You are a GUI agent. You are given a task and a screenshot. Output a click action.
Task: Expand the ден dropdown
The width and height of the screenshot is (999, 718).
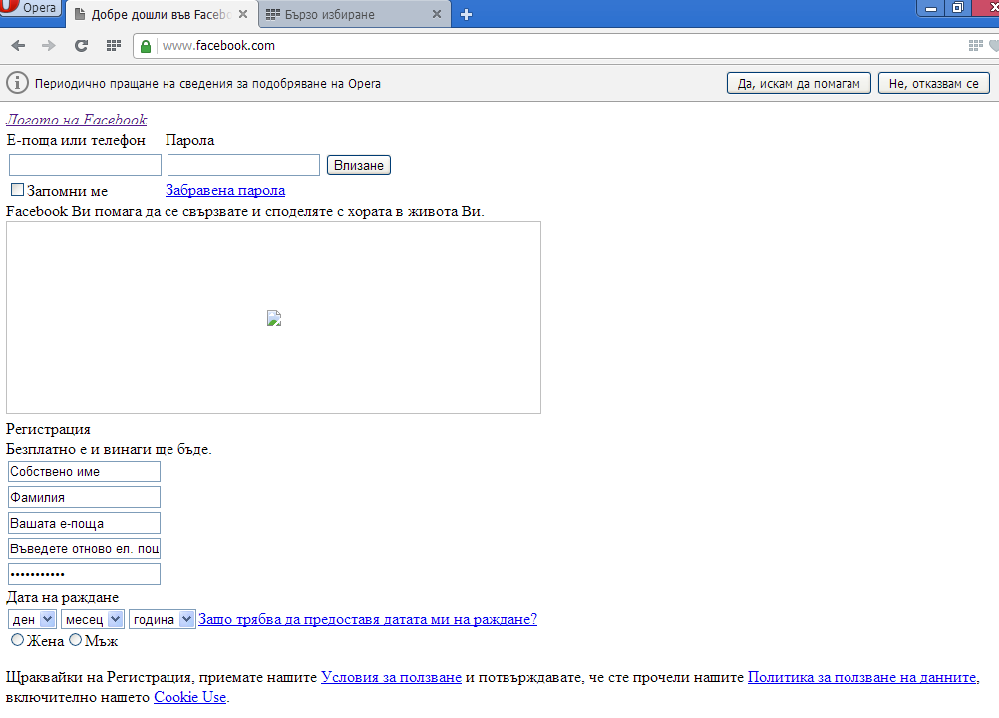tap(32, 619)
